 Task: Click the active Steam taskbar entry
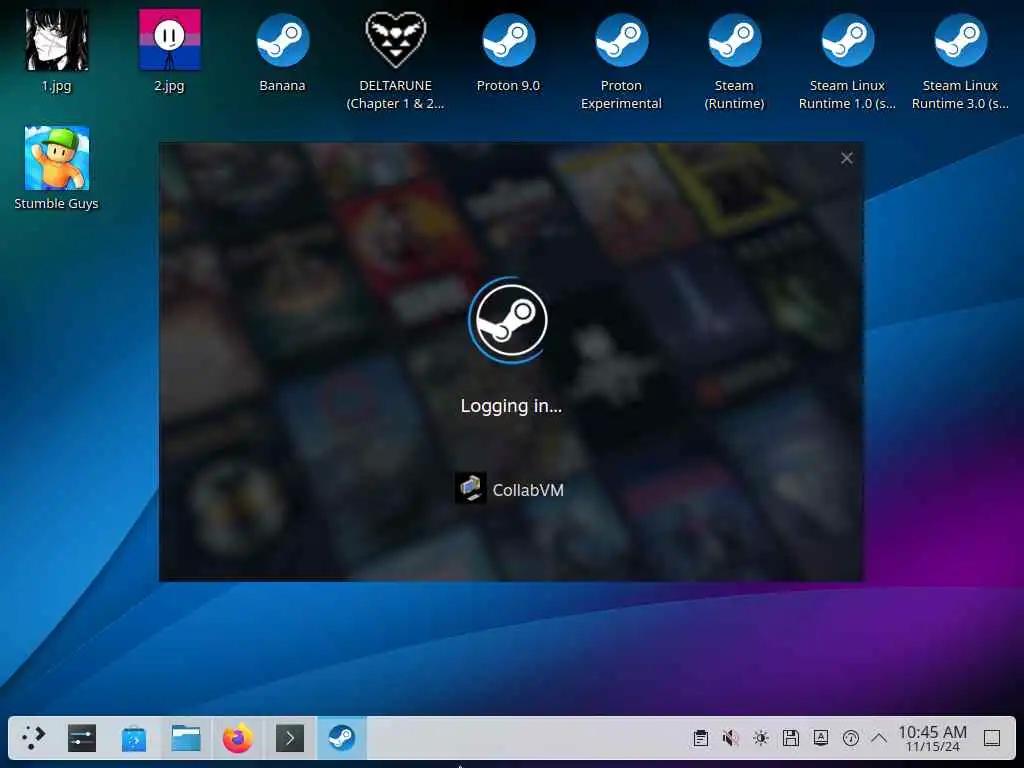[x=342, y=738]
